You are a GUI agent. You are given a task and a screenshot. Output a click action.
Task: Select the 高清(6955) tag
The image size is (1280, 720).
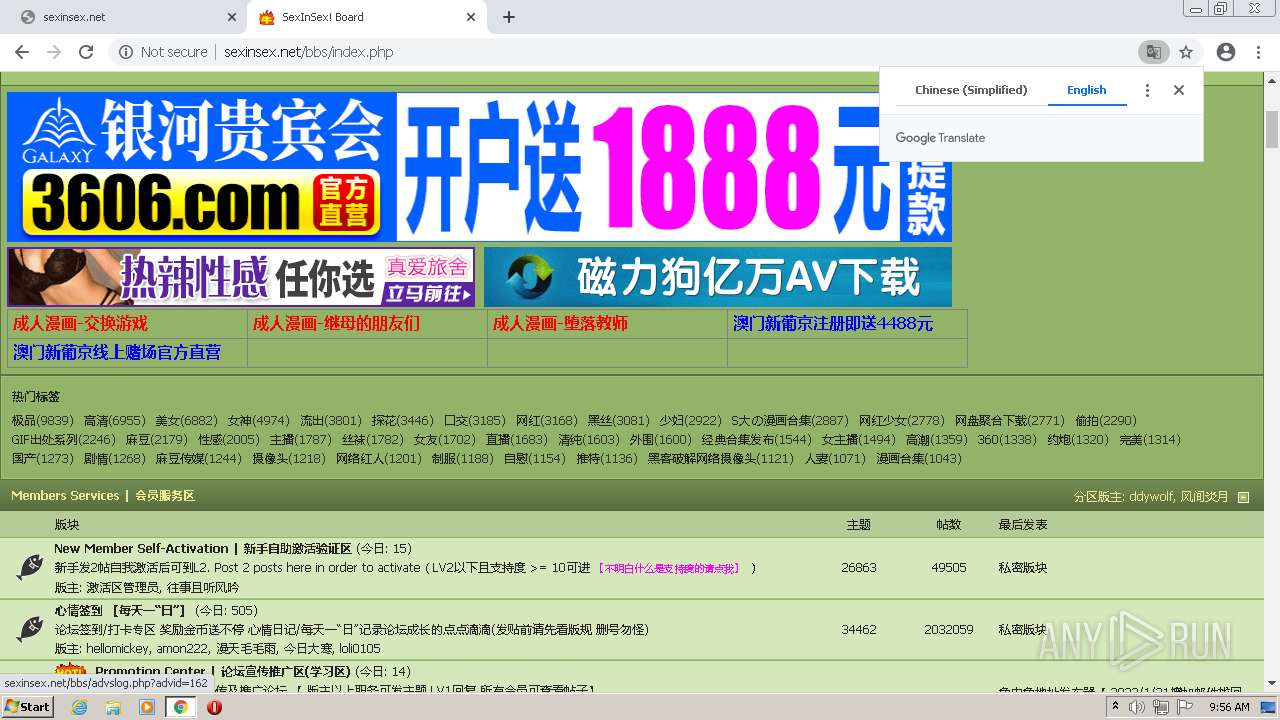(114, 421)
